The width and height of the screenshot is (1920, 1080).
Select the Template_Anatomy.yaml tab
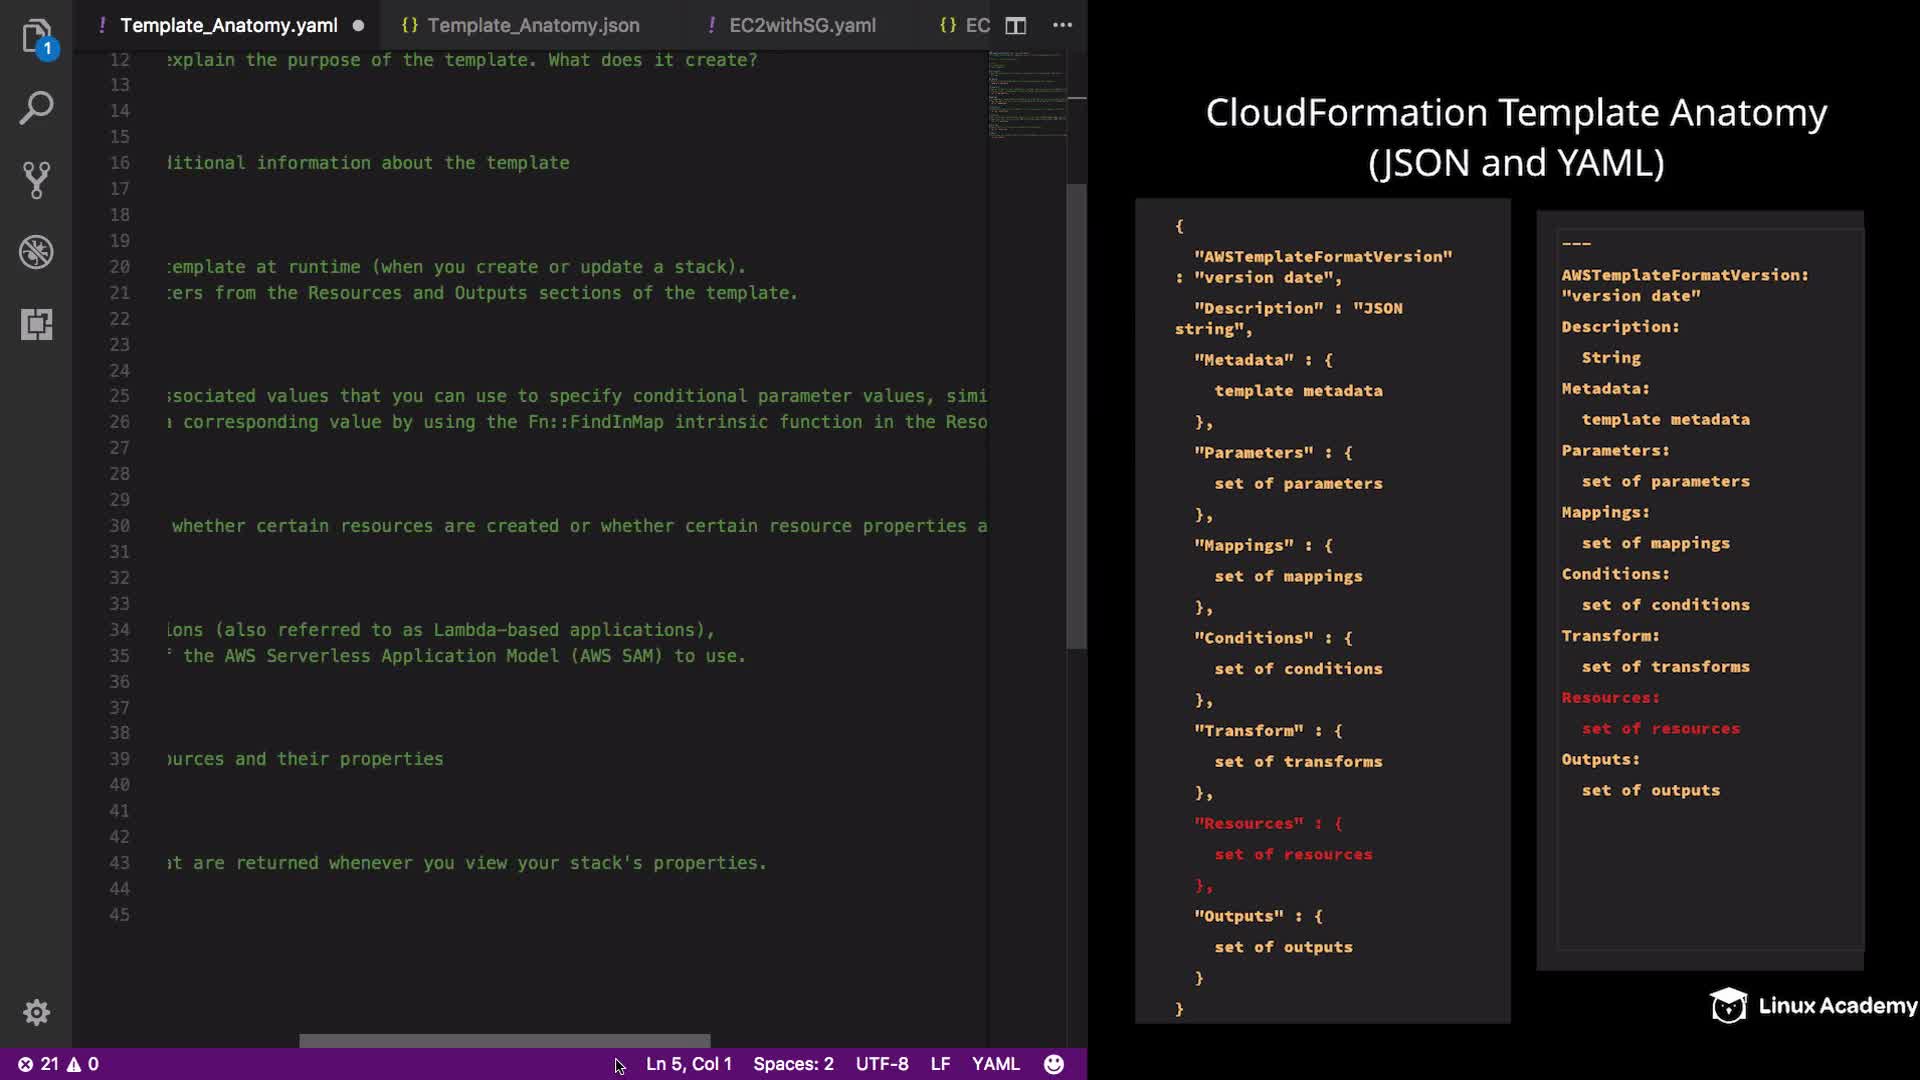point(228,26)
